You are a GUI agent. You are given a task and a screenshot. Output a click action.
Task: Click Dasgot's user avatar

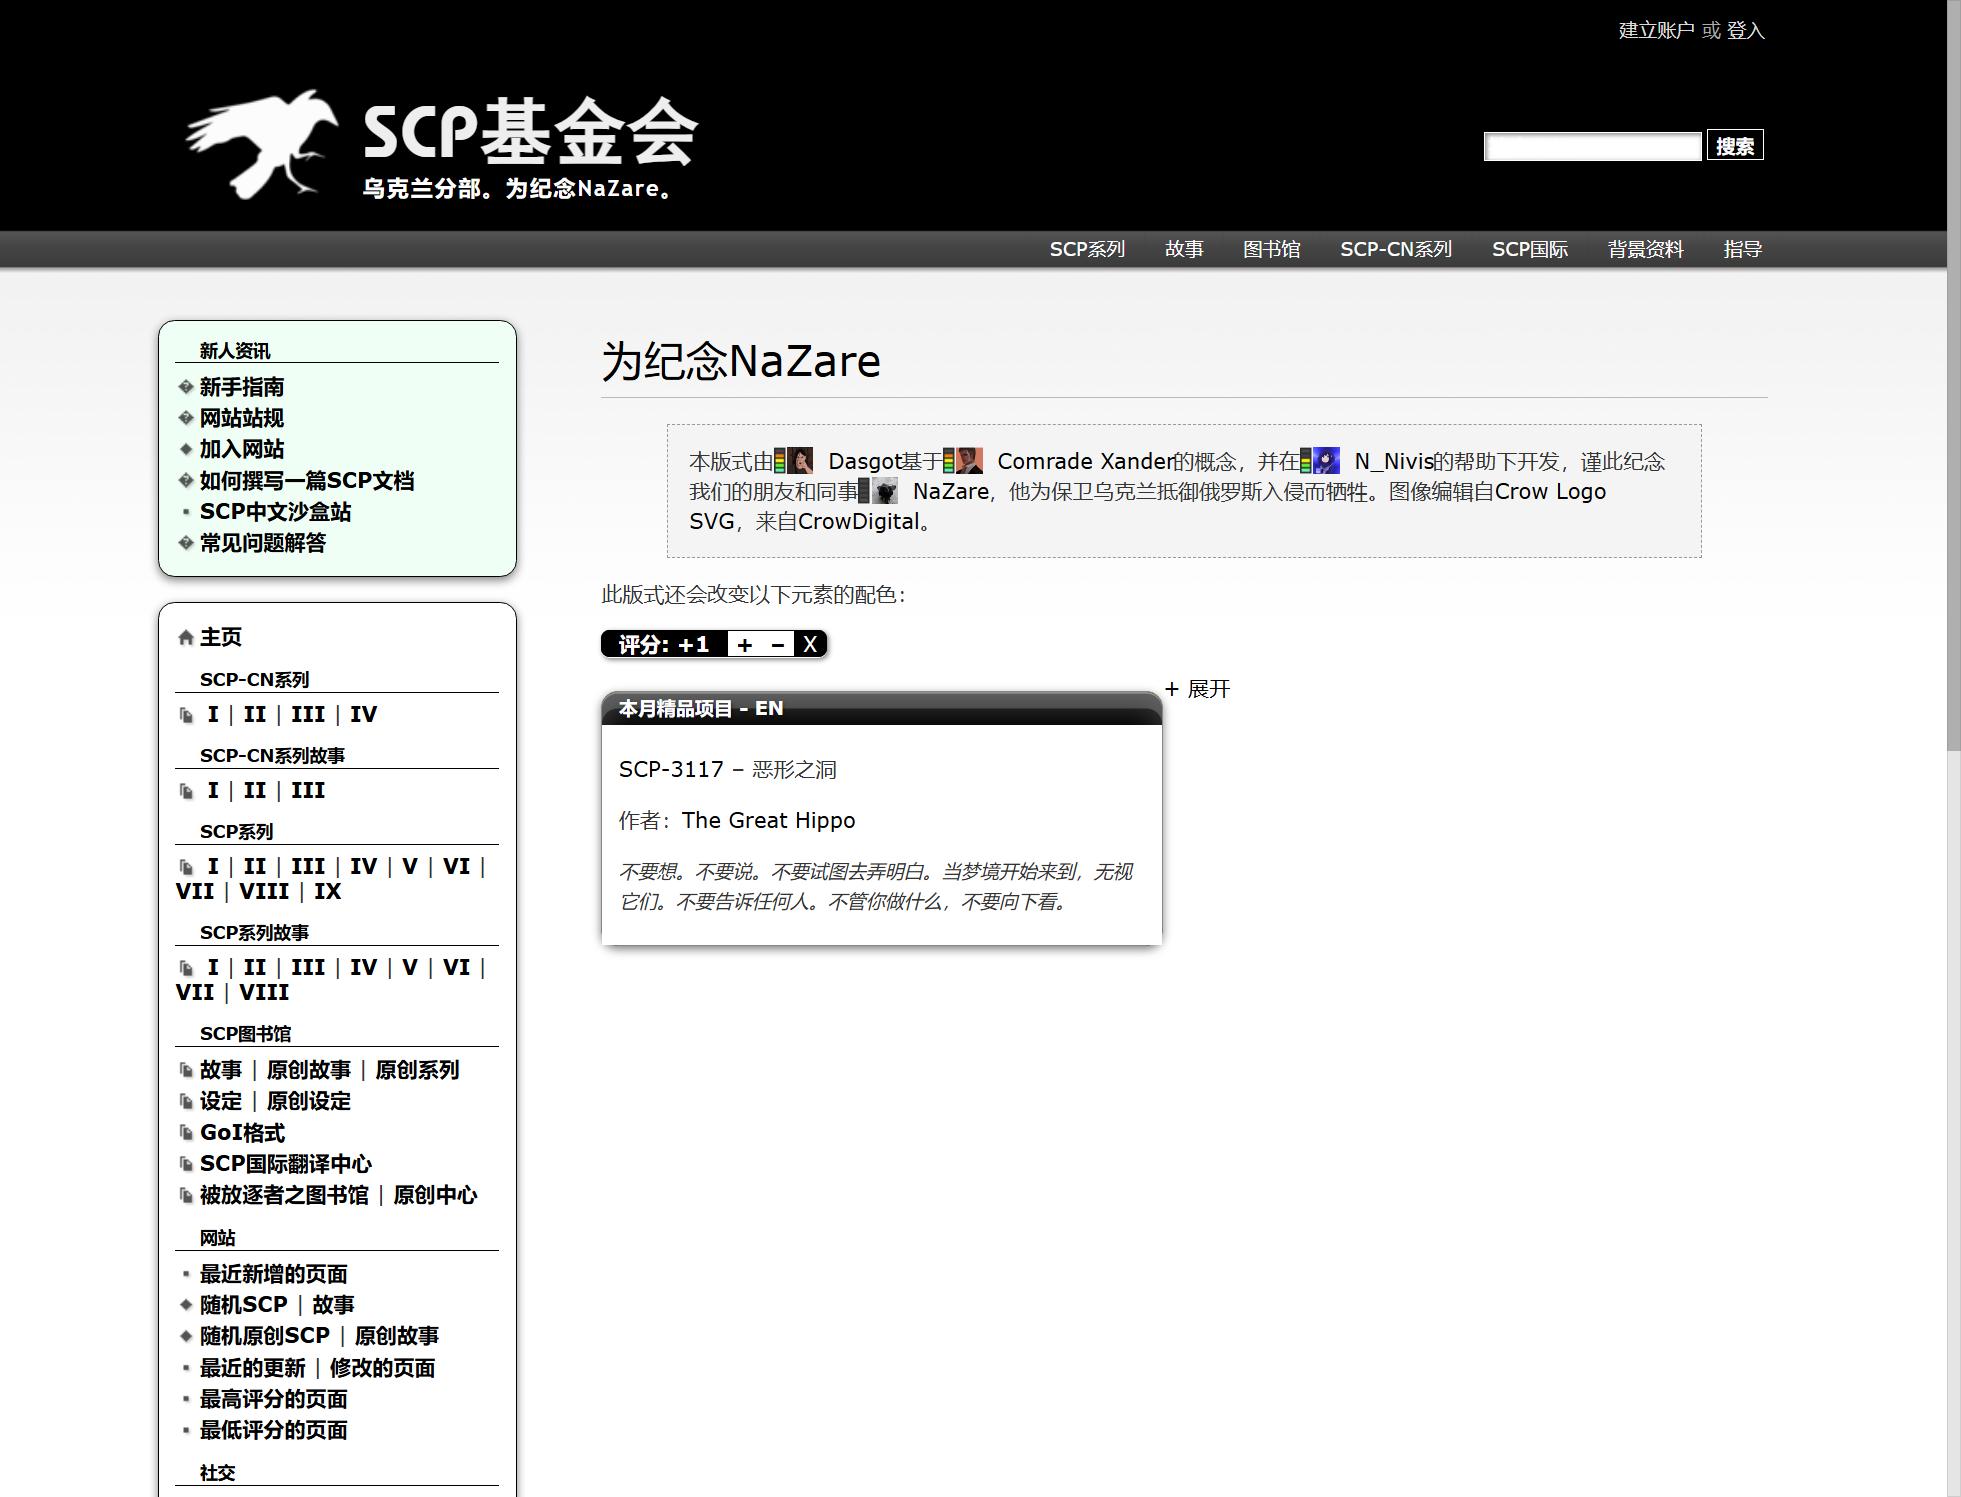[799, 461]
